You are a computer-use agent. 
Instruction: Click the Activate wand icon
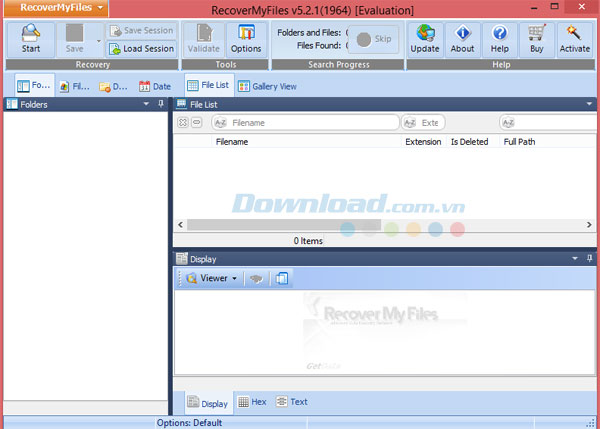pyautogui.click(x=575, y=39)
